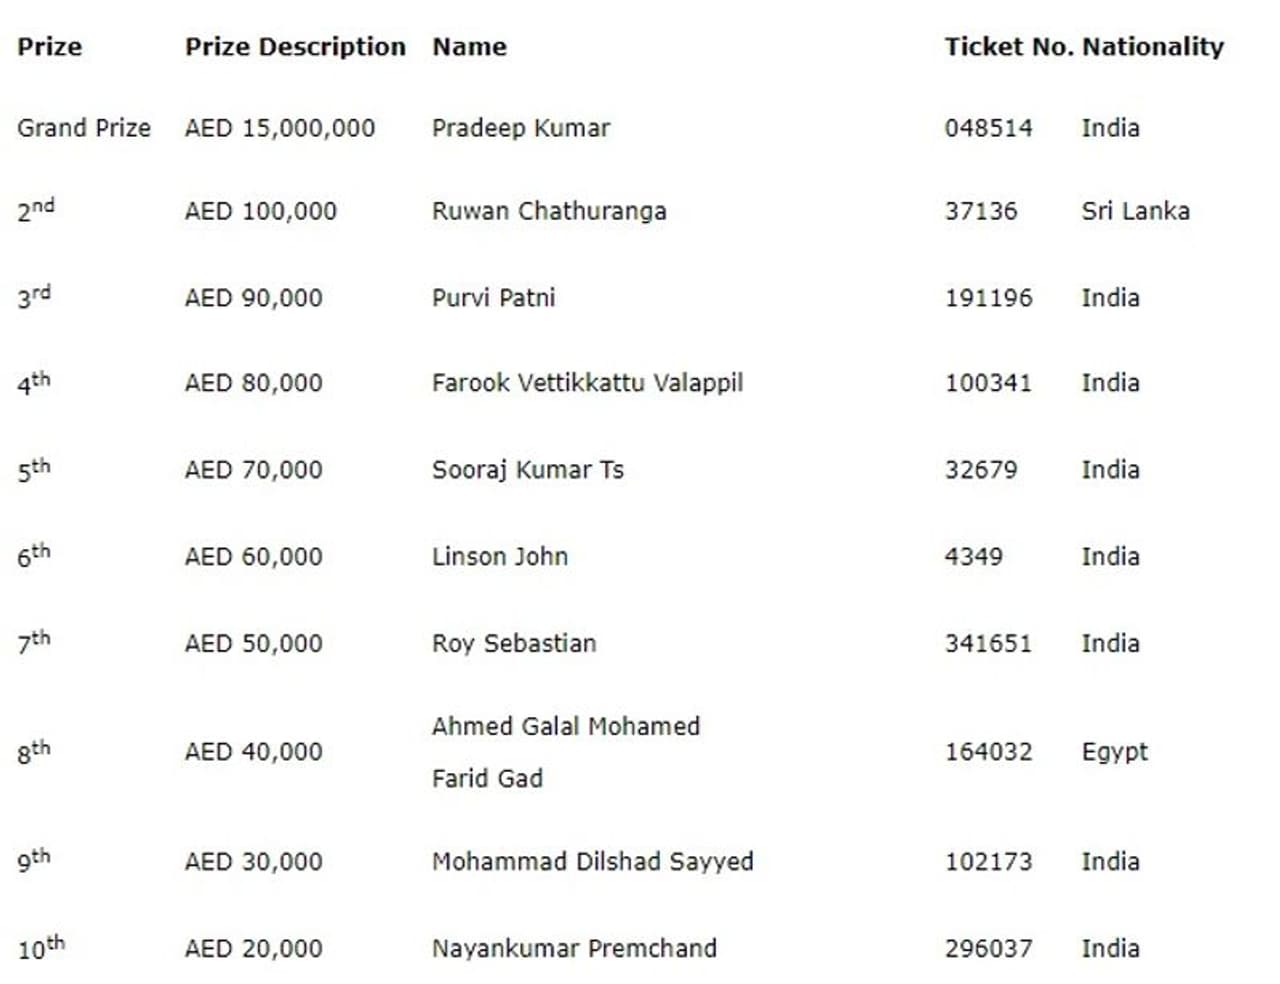Click ticket number 048514
This screenshot has height=984, width=1280.
pos(988,128)
